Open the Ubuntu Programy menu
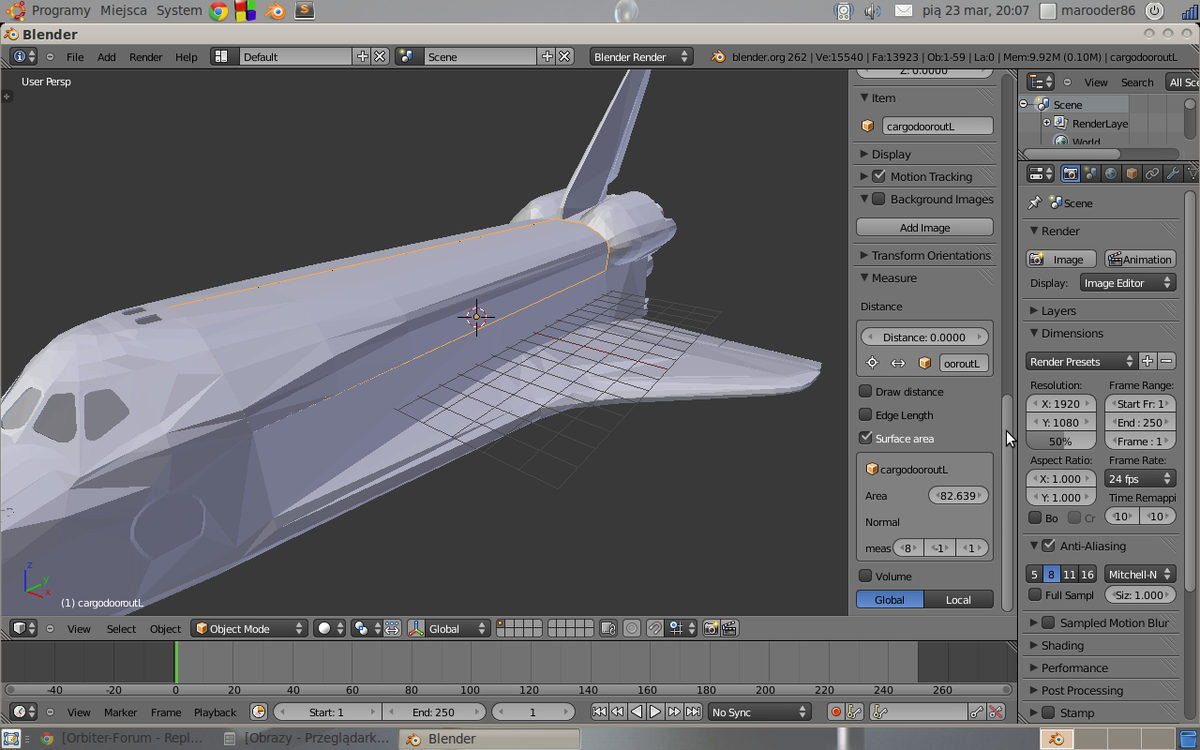The height and width of the screenshot is (750, 1200). (x=61, y=11)
